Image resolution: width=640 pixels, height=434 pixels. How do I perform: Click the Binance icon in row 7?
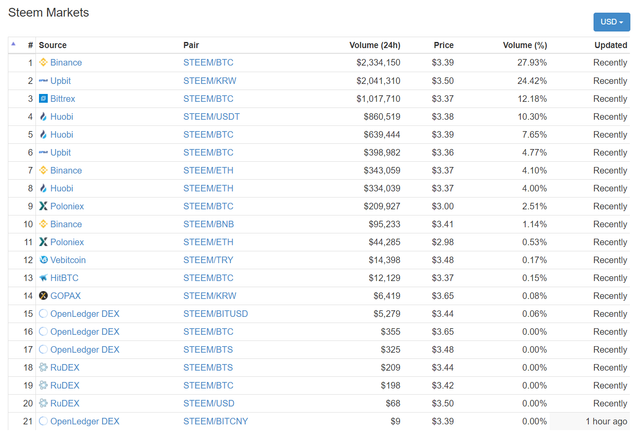(43, 170)
